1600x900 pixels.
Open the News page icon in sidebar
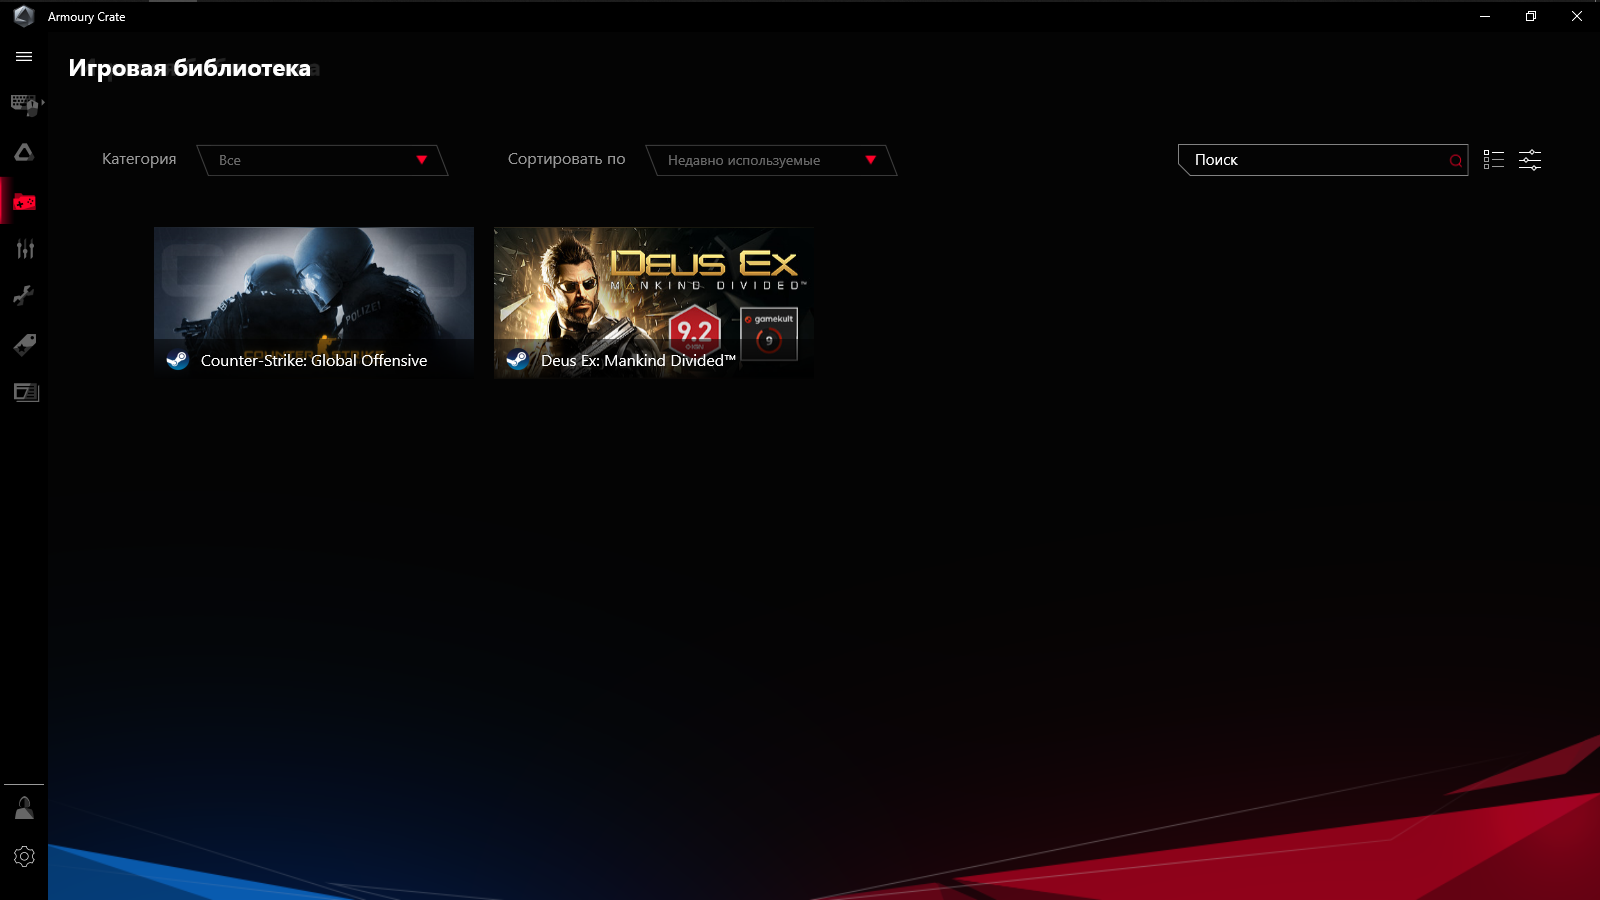(x=25, y=392)
